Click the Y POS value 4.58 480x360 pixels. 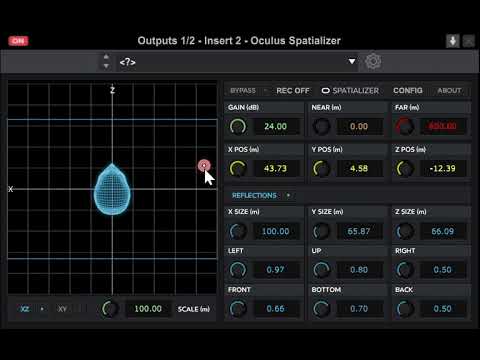click(359, 168)
